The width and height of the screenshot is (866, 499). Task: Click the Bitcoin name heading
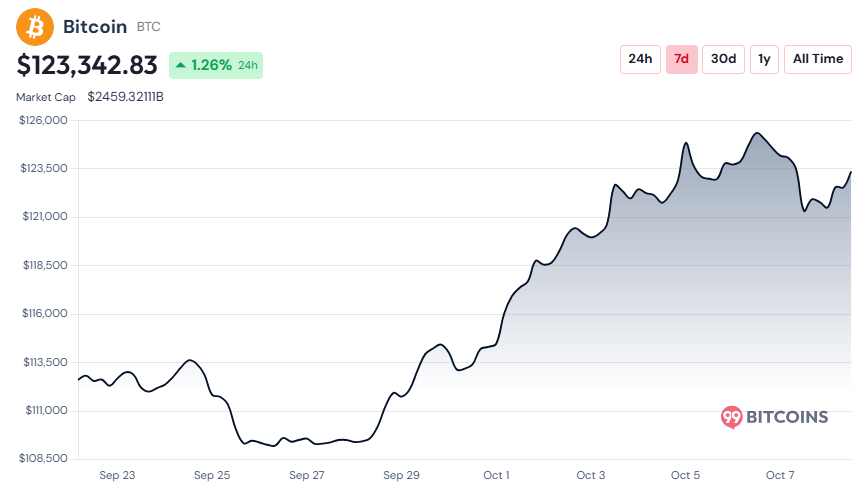click(x=95, y=27)
